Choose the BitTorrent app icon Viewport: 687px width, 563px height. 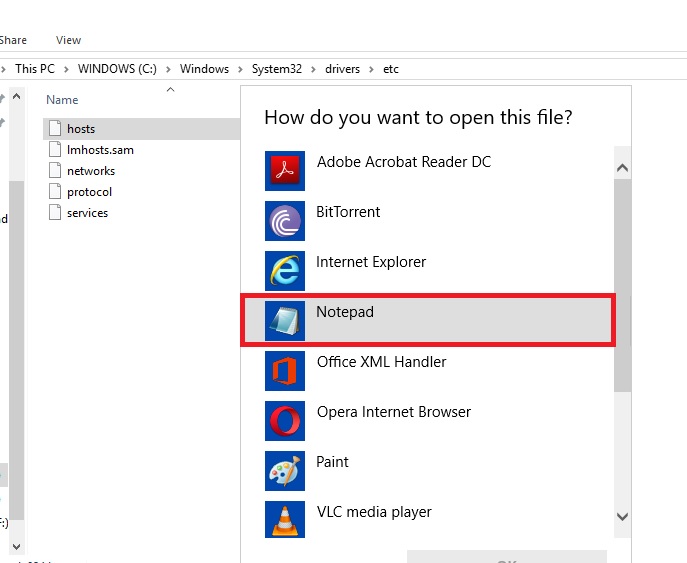point(285,221)
